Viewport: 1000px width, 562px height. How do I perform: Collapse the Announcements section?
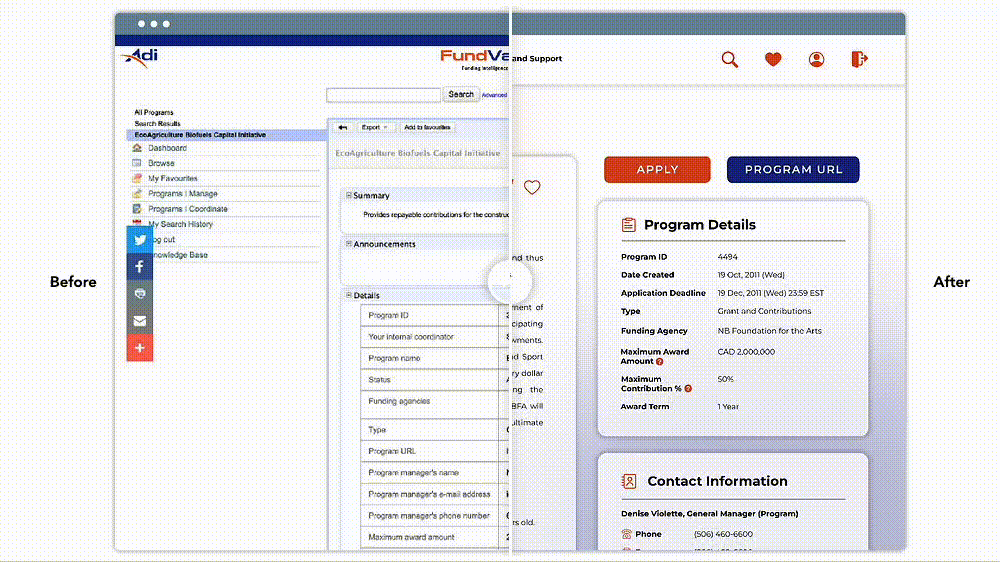pos(349,244)
